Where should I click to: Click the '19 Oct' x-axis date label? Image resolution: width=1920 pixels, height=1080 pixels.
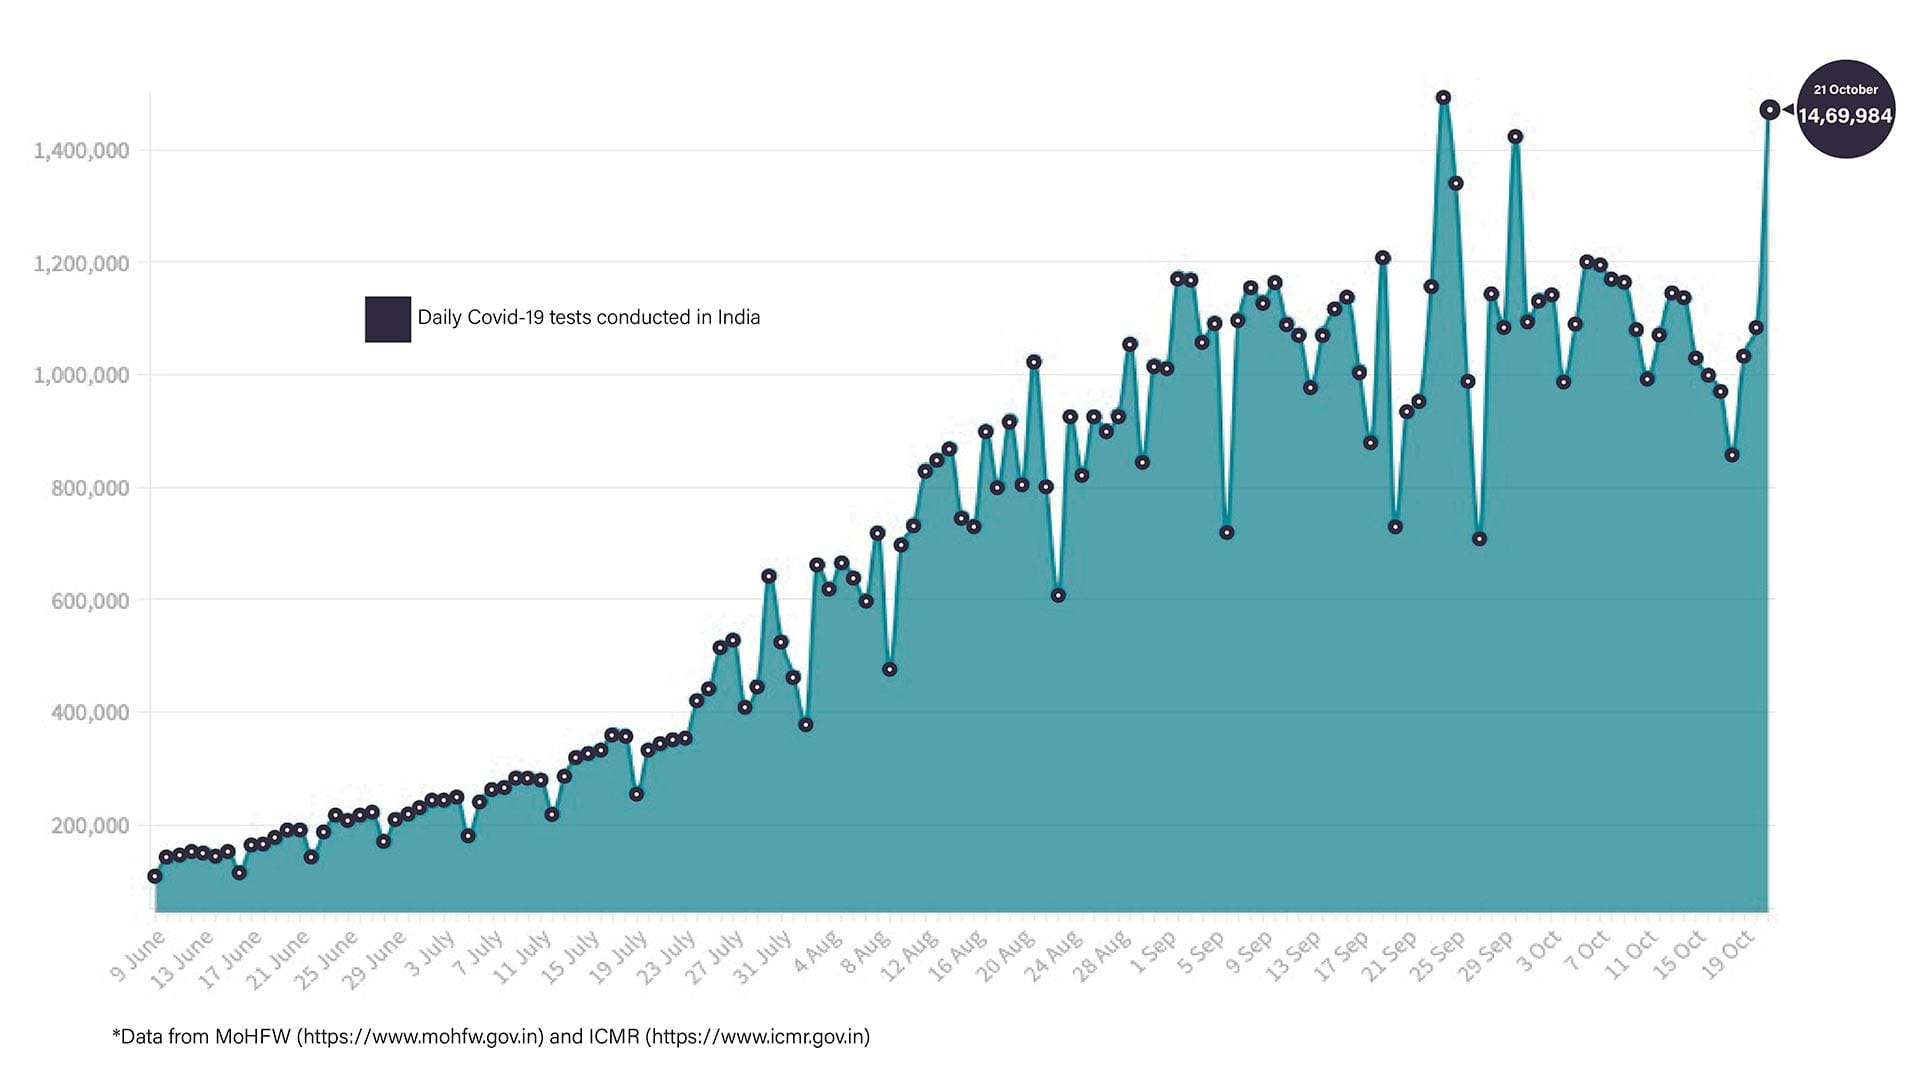point(1728,955)
